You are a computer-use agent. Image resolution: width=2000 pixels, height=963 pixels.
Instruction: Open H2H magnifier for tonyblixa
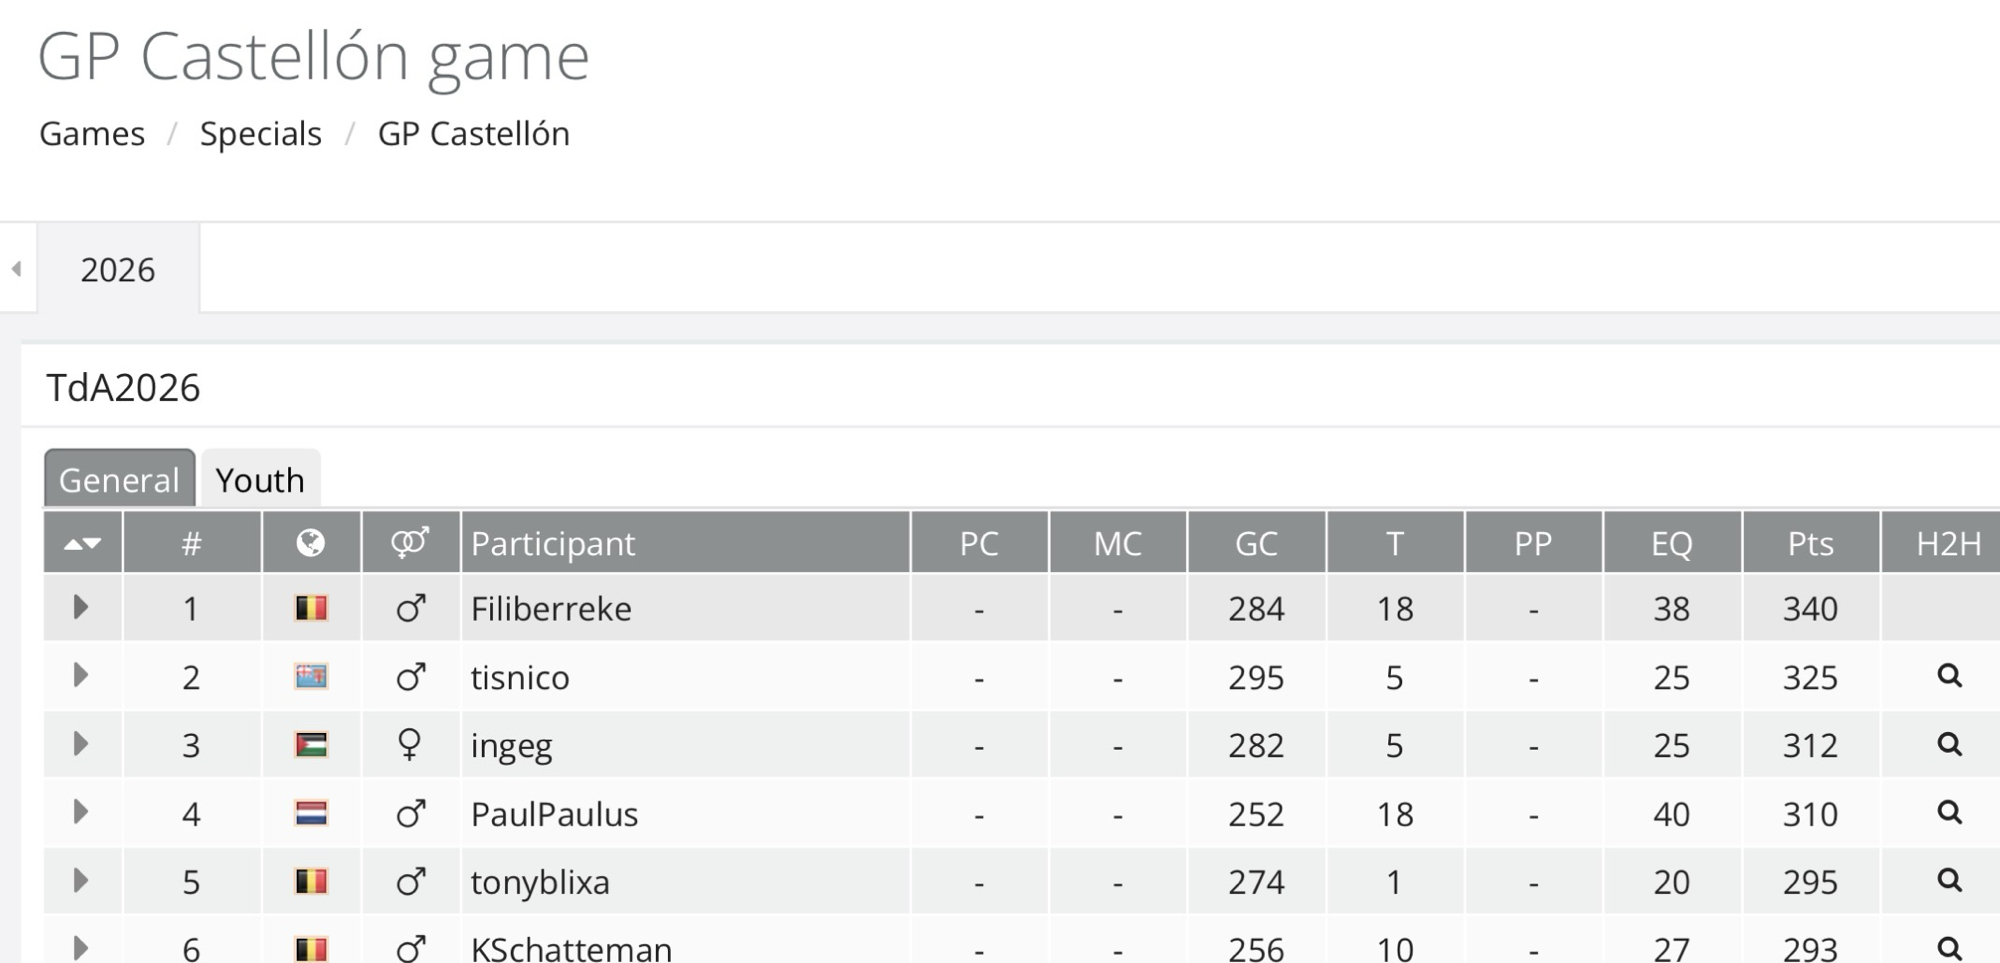(x=1949, y=881)
